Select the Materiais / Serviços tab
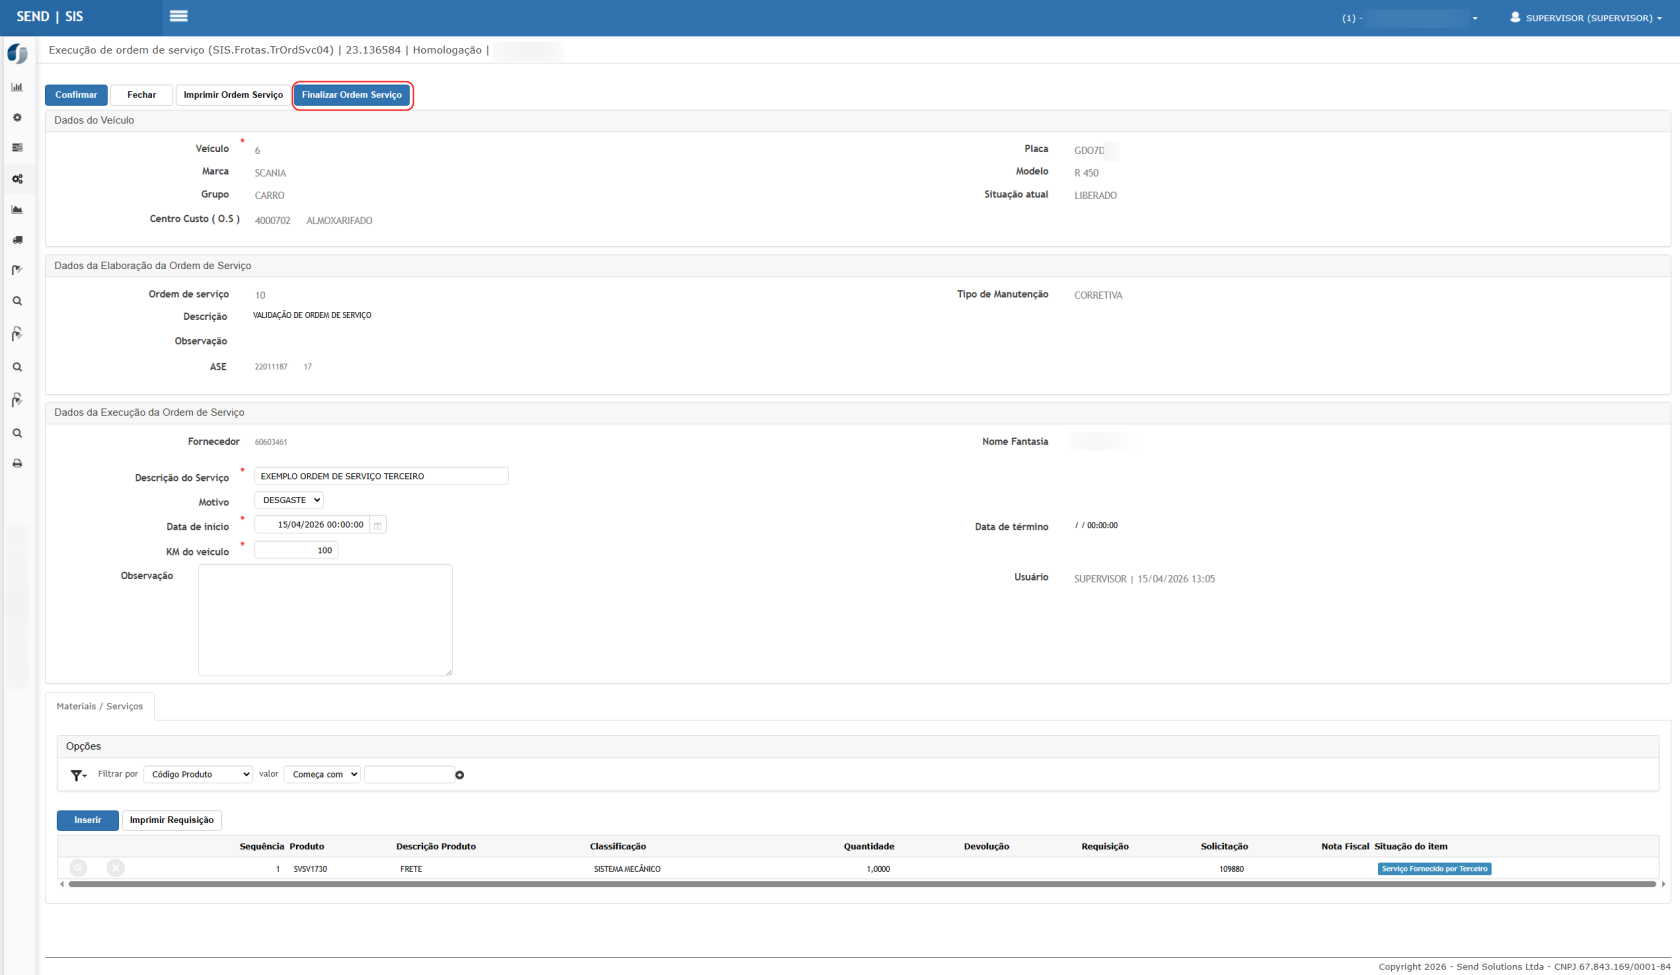 tap(100, 706)
